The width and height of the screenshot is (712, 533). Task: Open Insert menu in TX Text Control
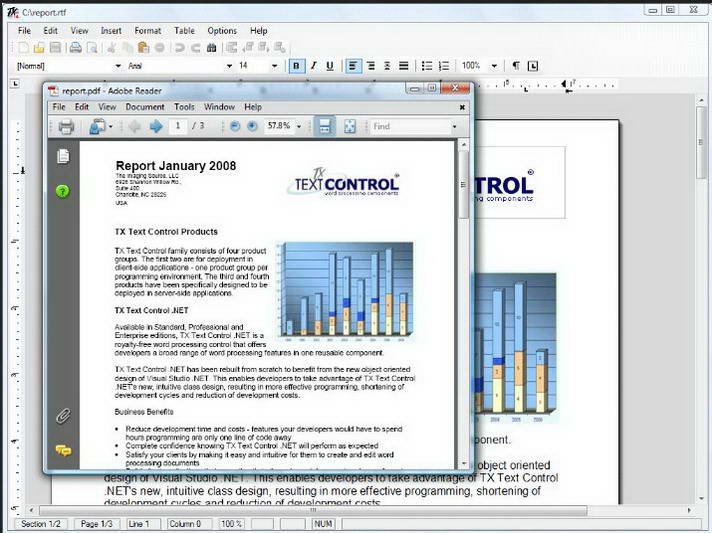tap(111, 31)
